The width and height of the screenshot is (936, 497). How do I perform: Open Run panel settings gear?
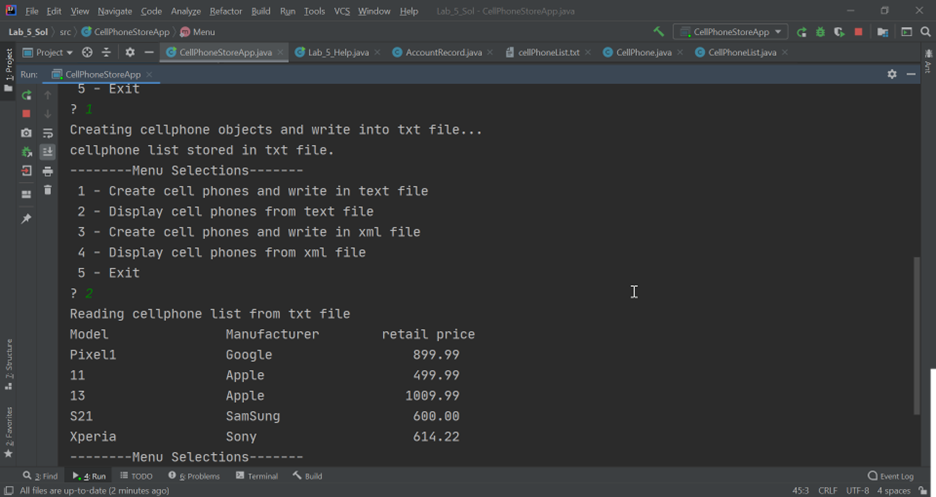pos(892,74)
